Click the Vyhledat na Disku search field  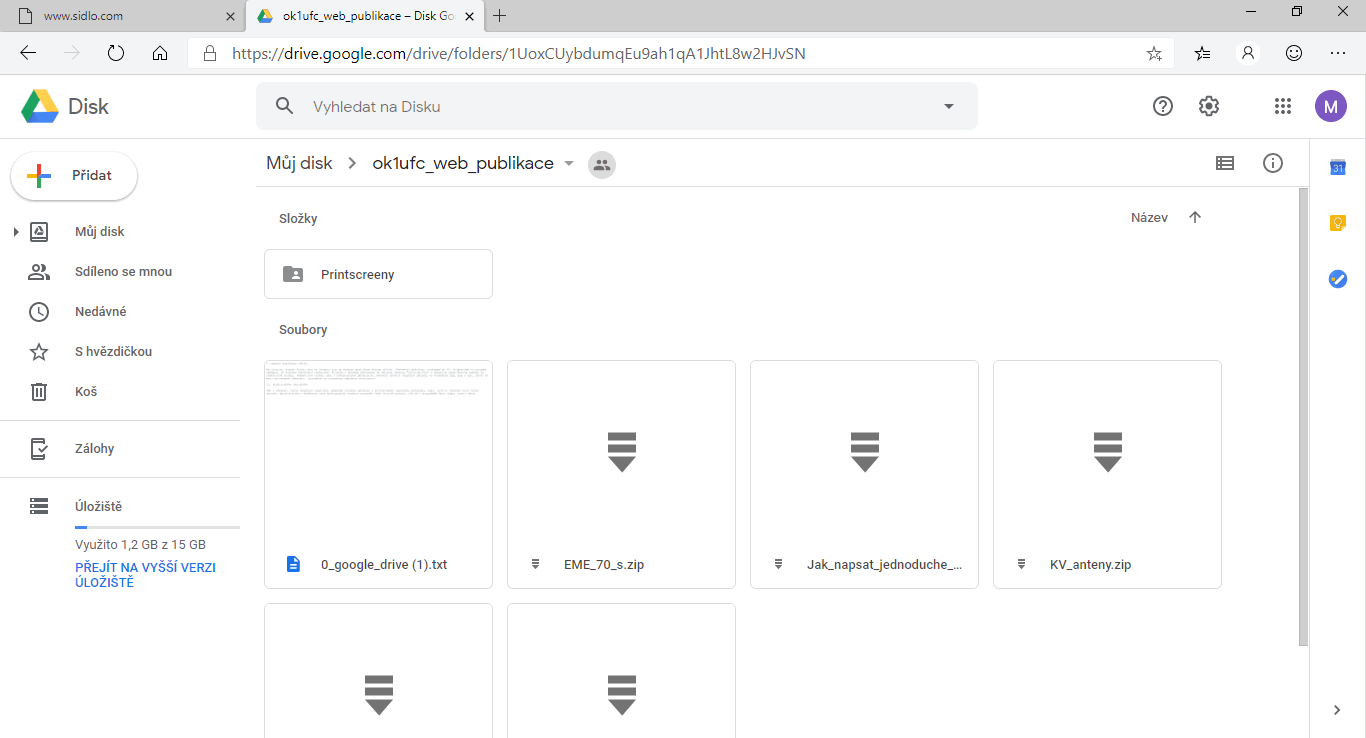(600, 107)
